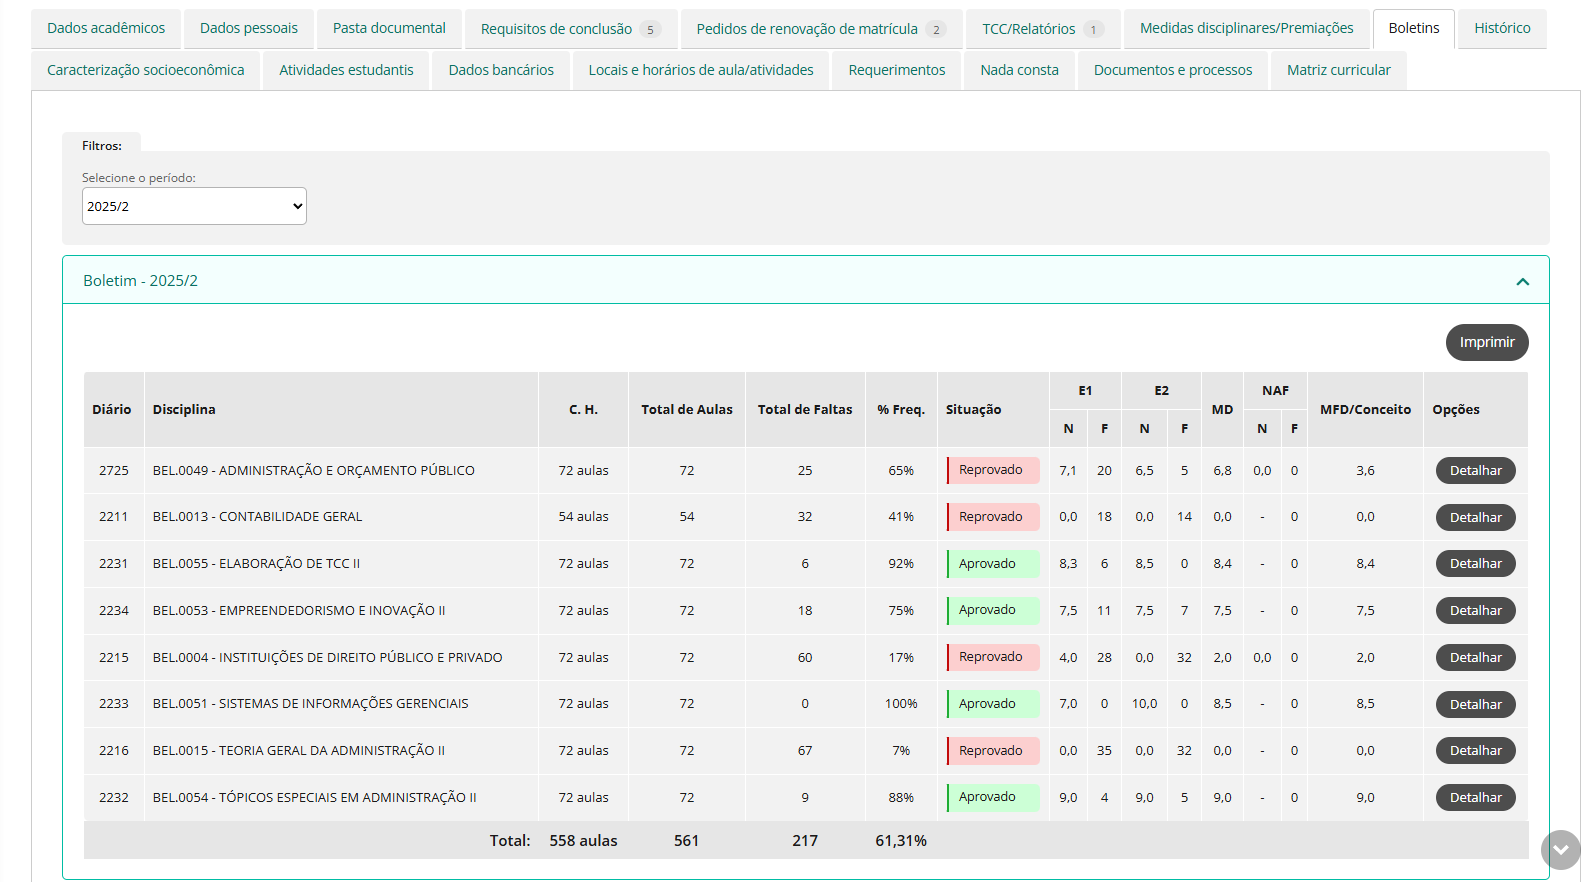The width and height of the screenshot is (1593, 882).
Task: Click the Boletim - 2025/2 header title
Action: click(x=141, y=281)
